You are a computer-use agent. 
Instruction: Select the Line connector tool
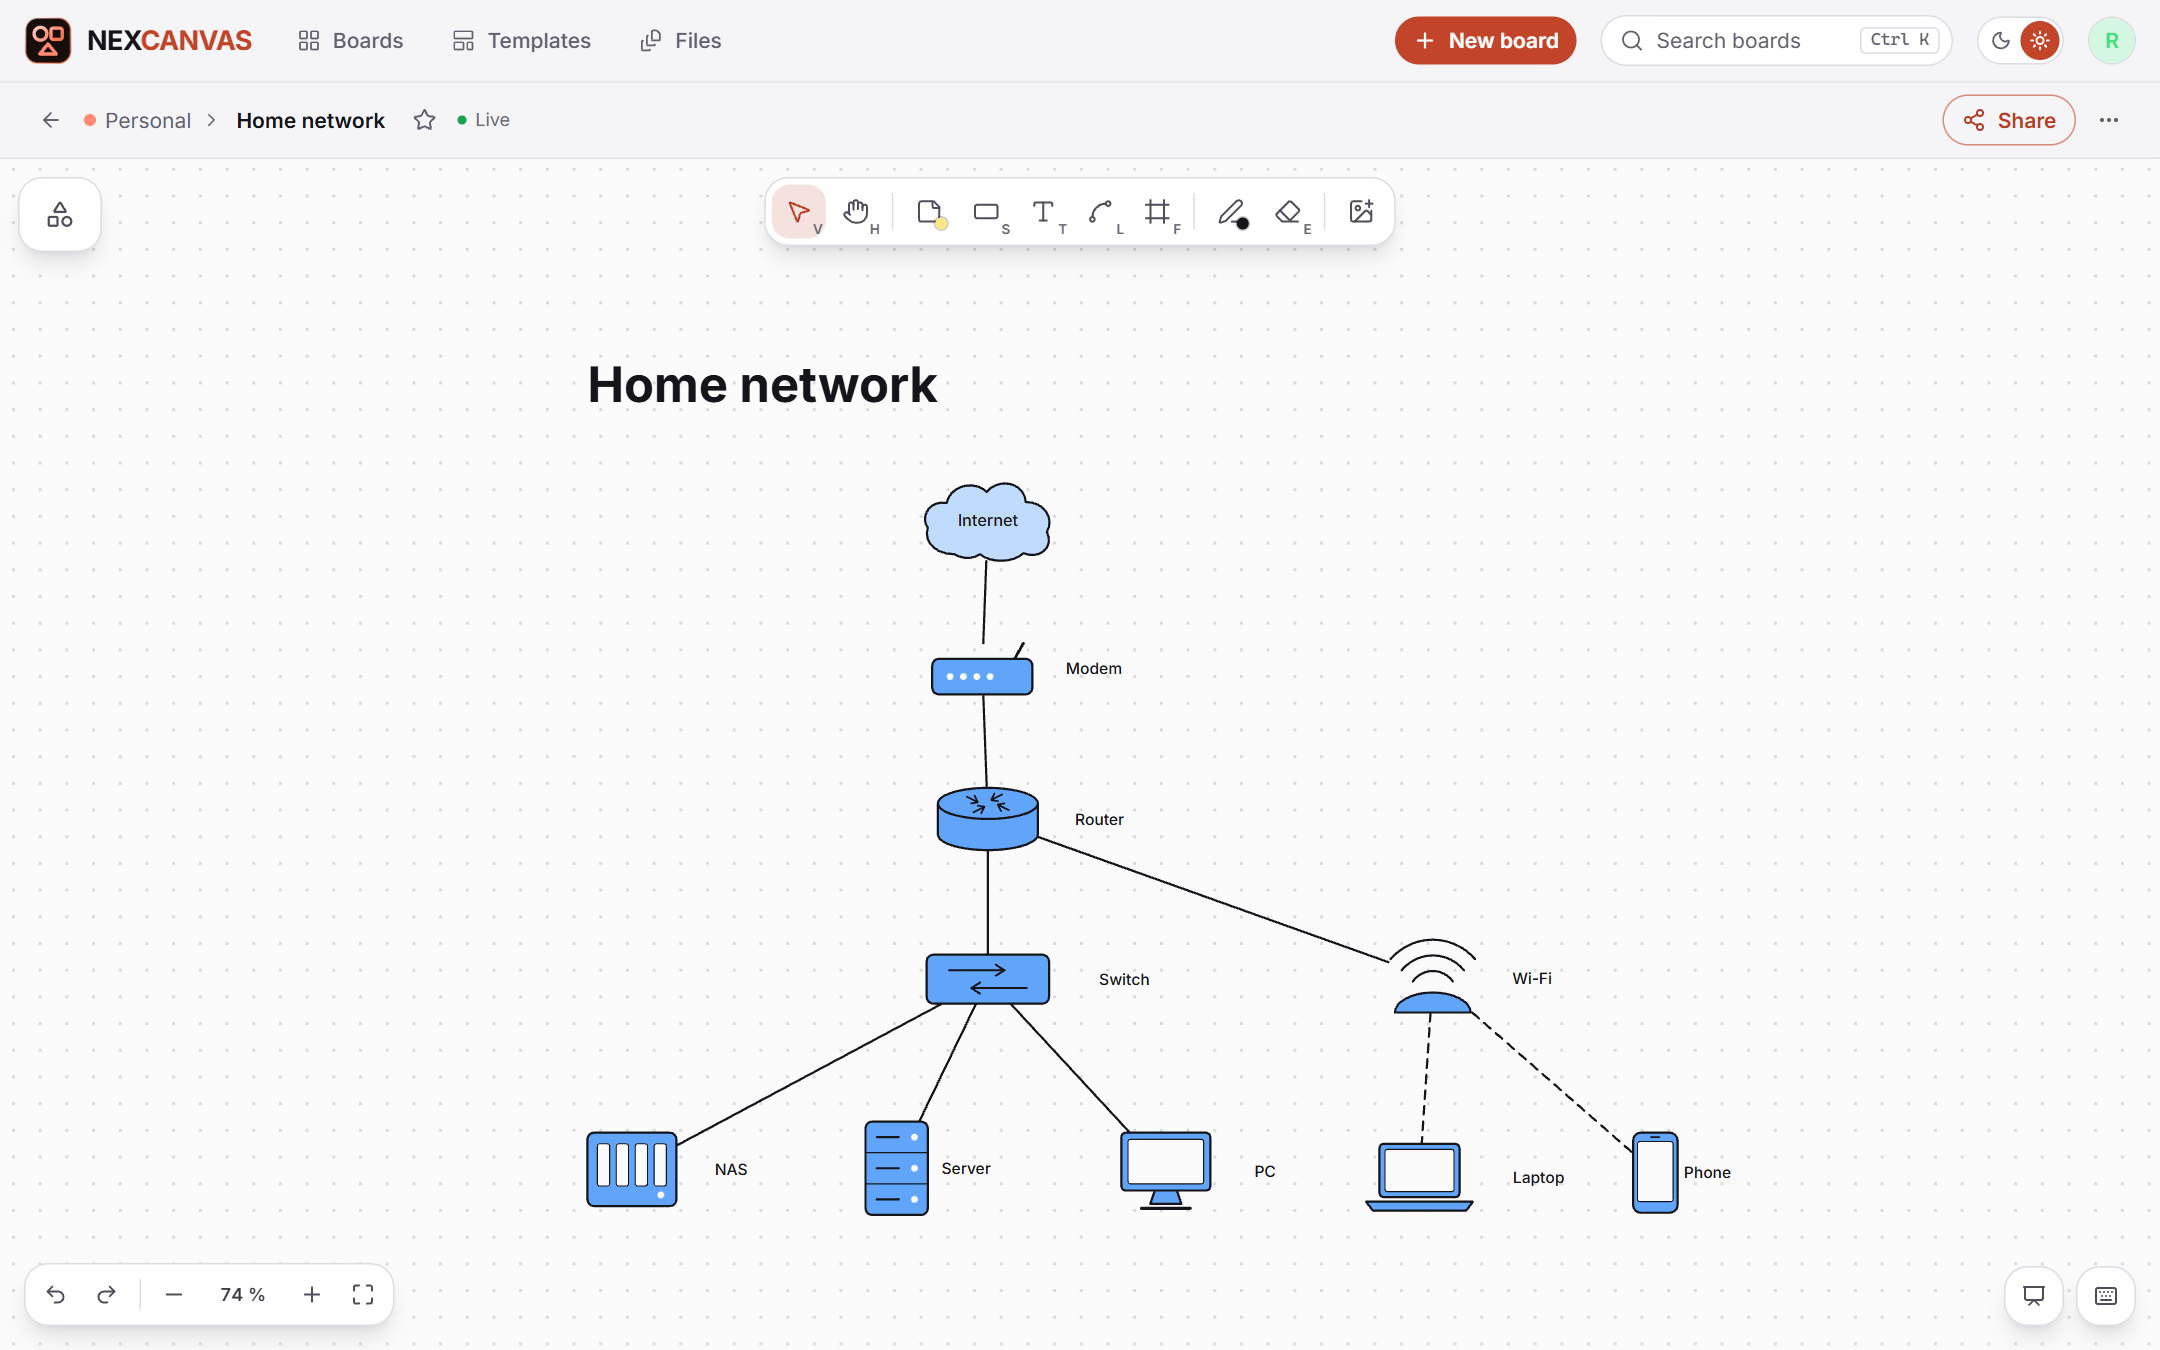(x=1102, y=212)
